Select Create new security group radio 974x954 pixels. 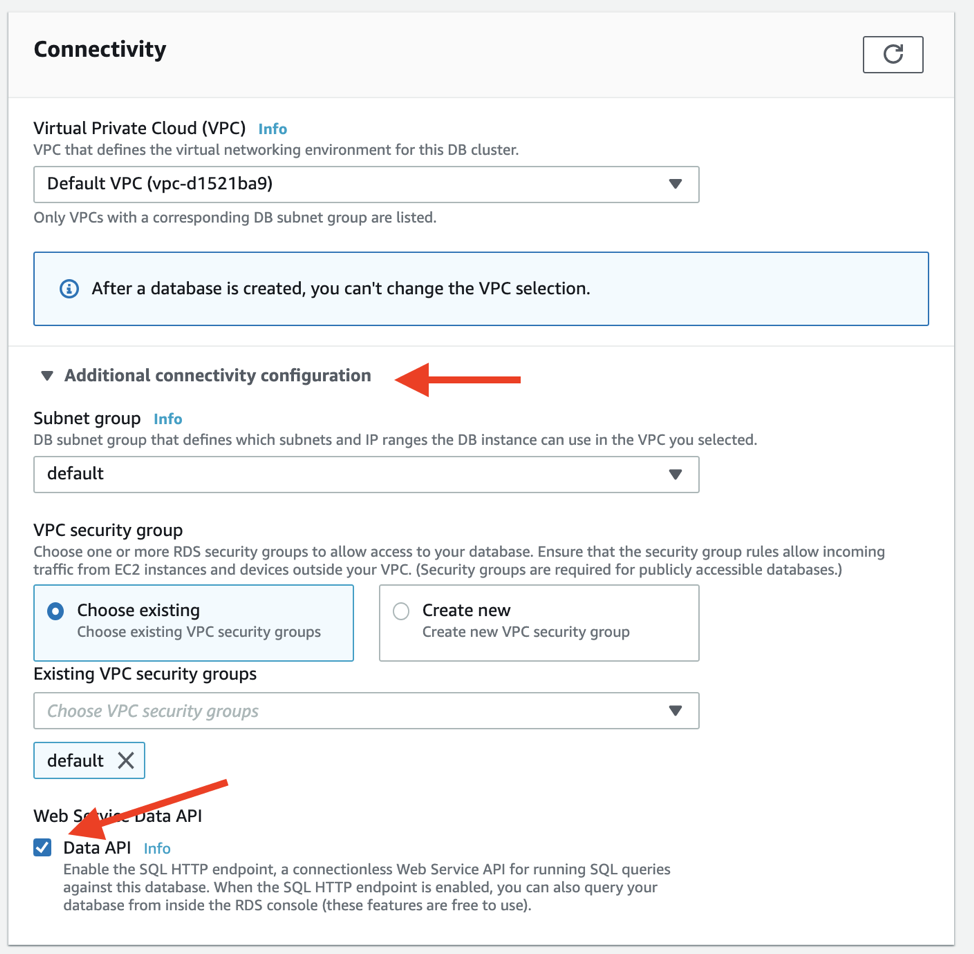pos(401,611)
